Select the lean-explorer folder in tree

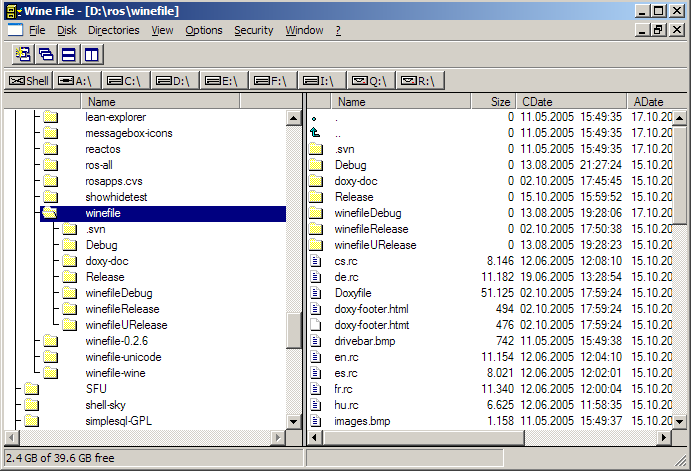click(115, 117)
